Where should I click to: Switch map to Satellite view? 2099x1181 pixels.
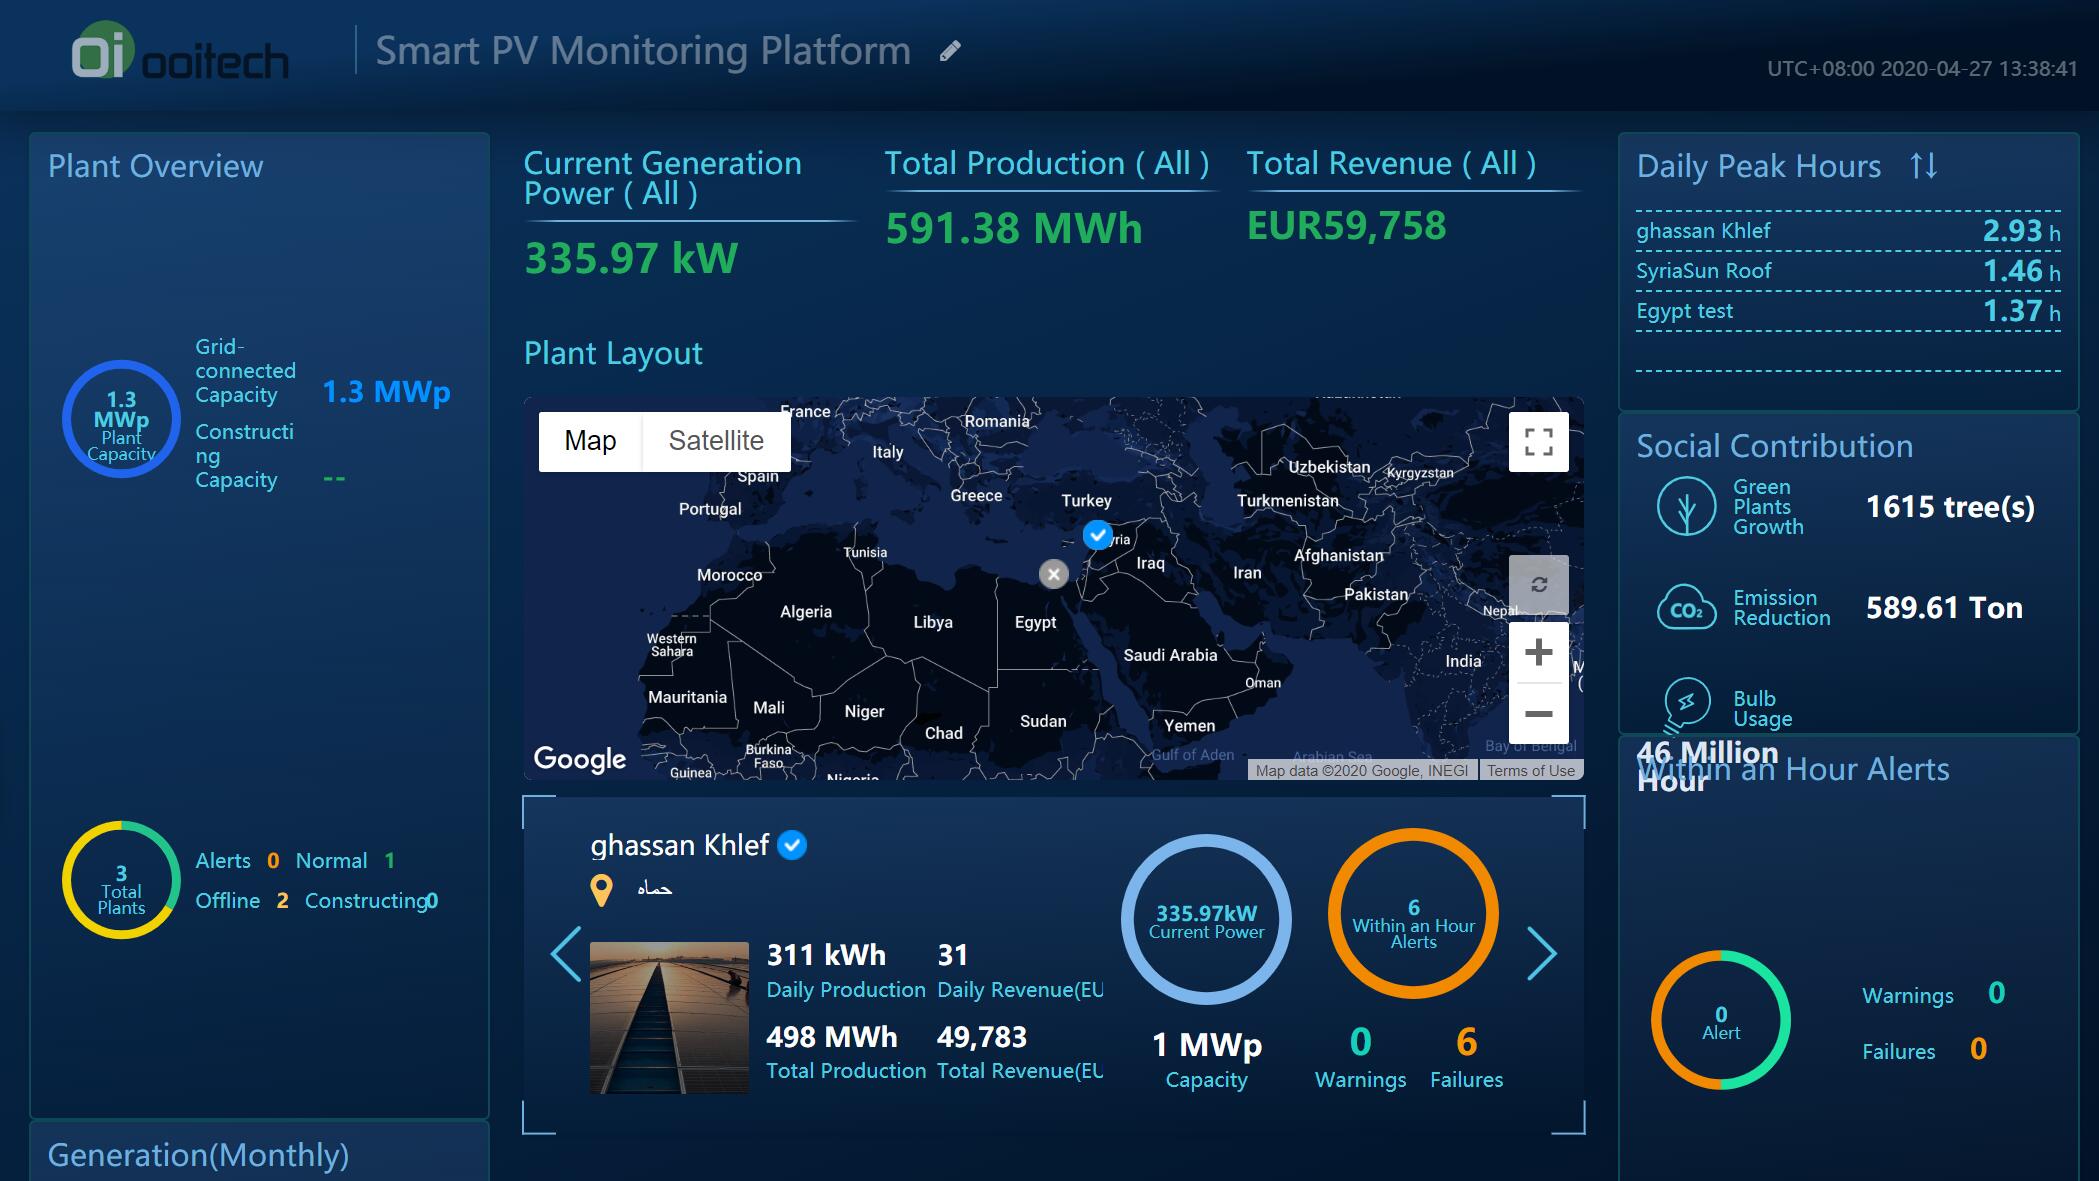click(716, 441)
